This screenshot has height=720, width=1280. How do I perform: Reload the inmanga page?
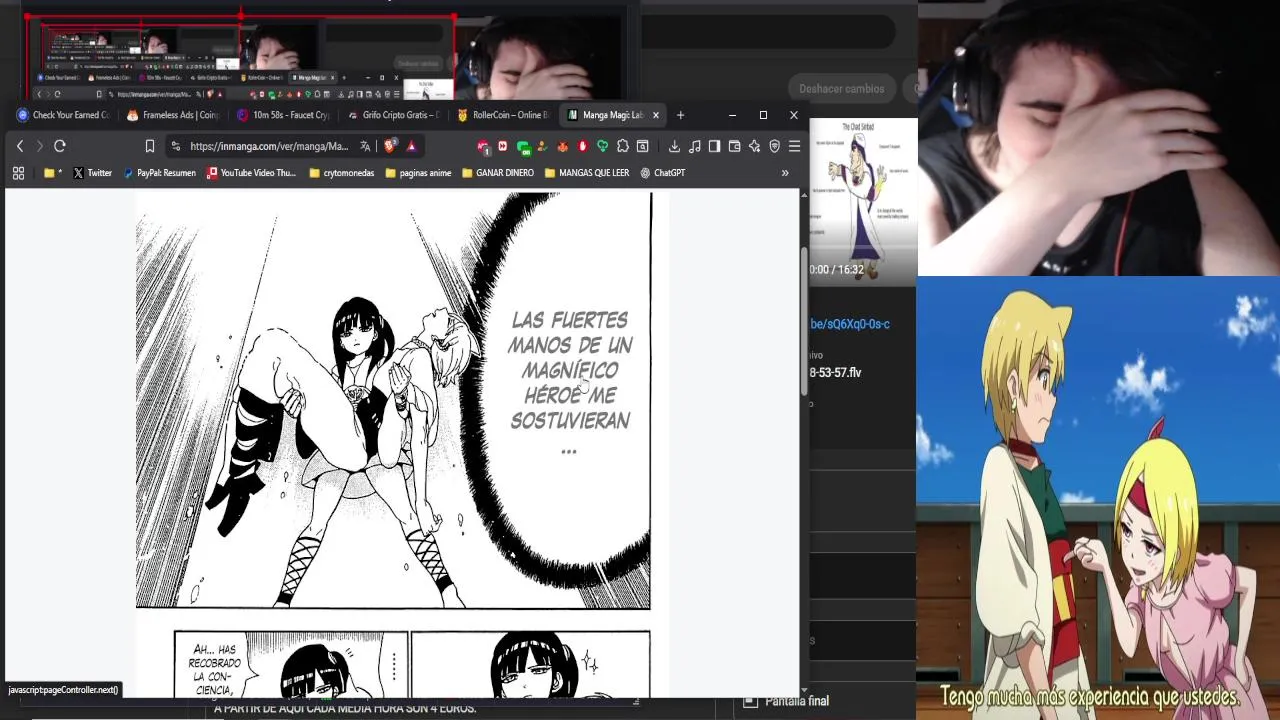click(60, 146)
